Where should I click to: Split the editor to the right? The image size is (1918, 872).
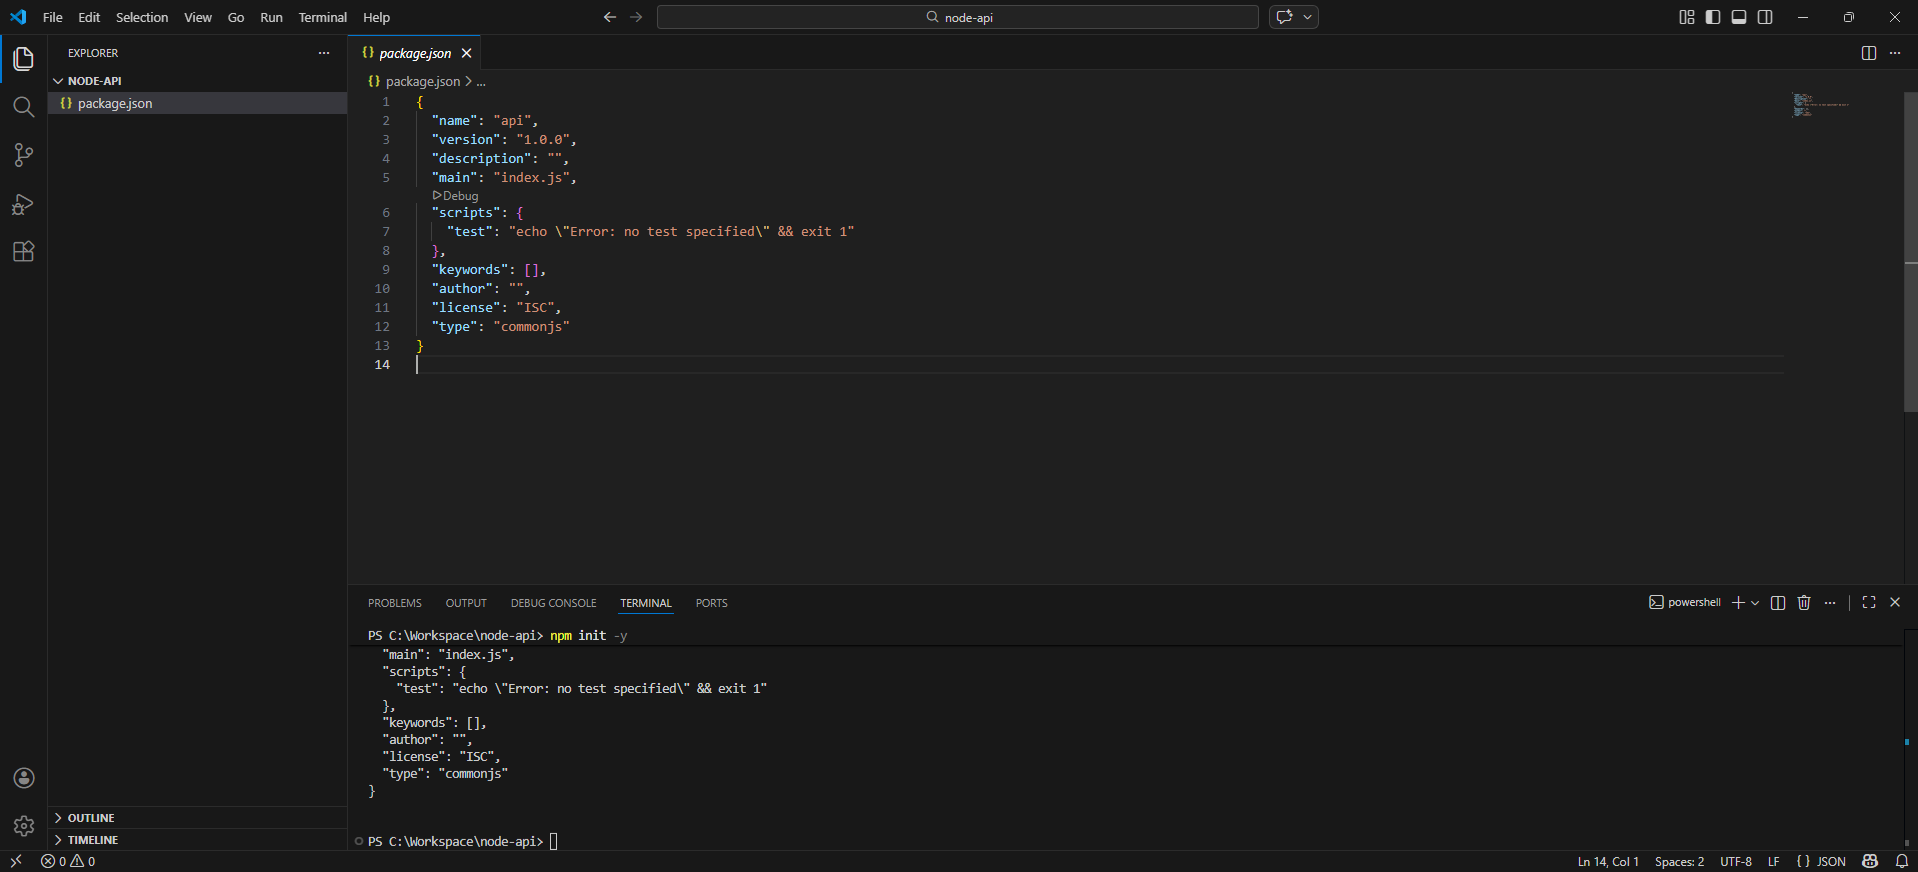pyautogui.click(x=1868, y=53)
